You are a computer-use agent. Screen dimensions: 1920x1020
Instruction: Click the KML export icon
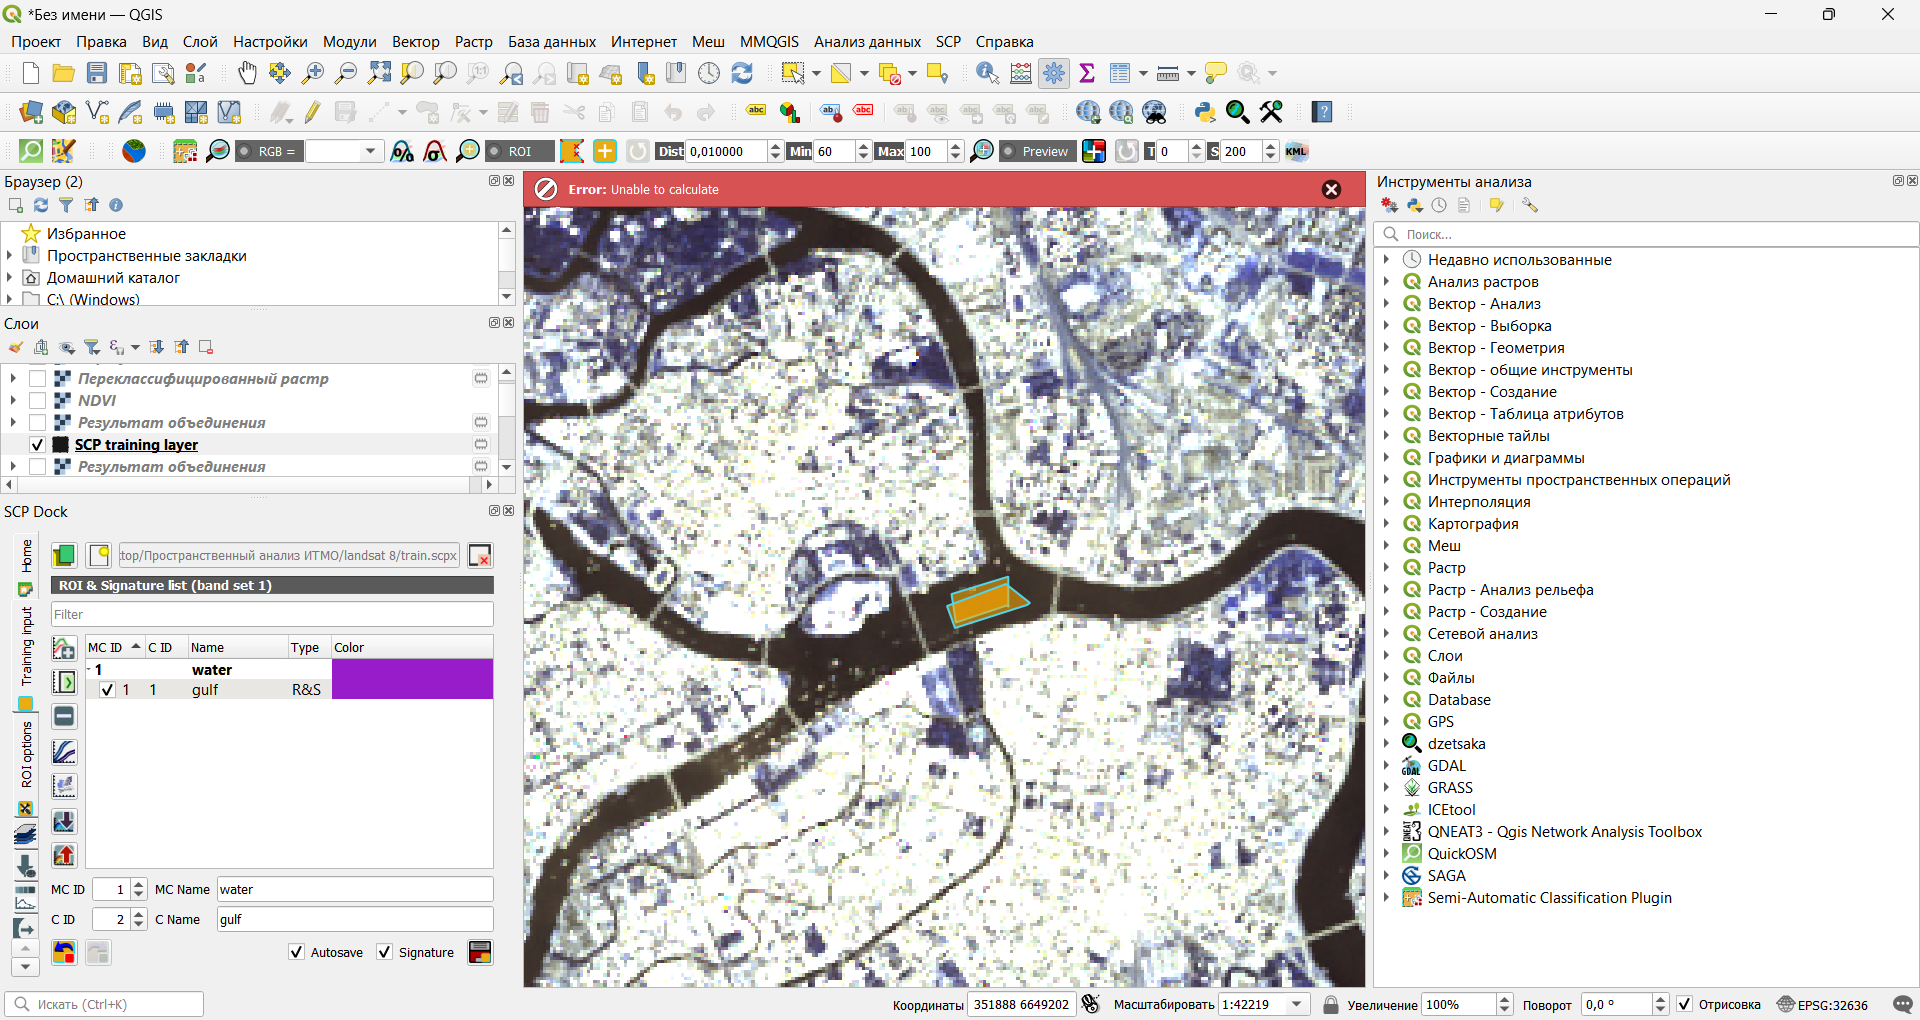click(x=1297, y=151)
